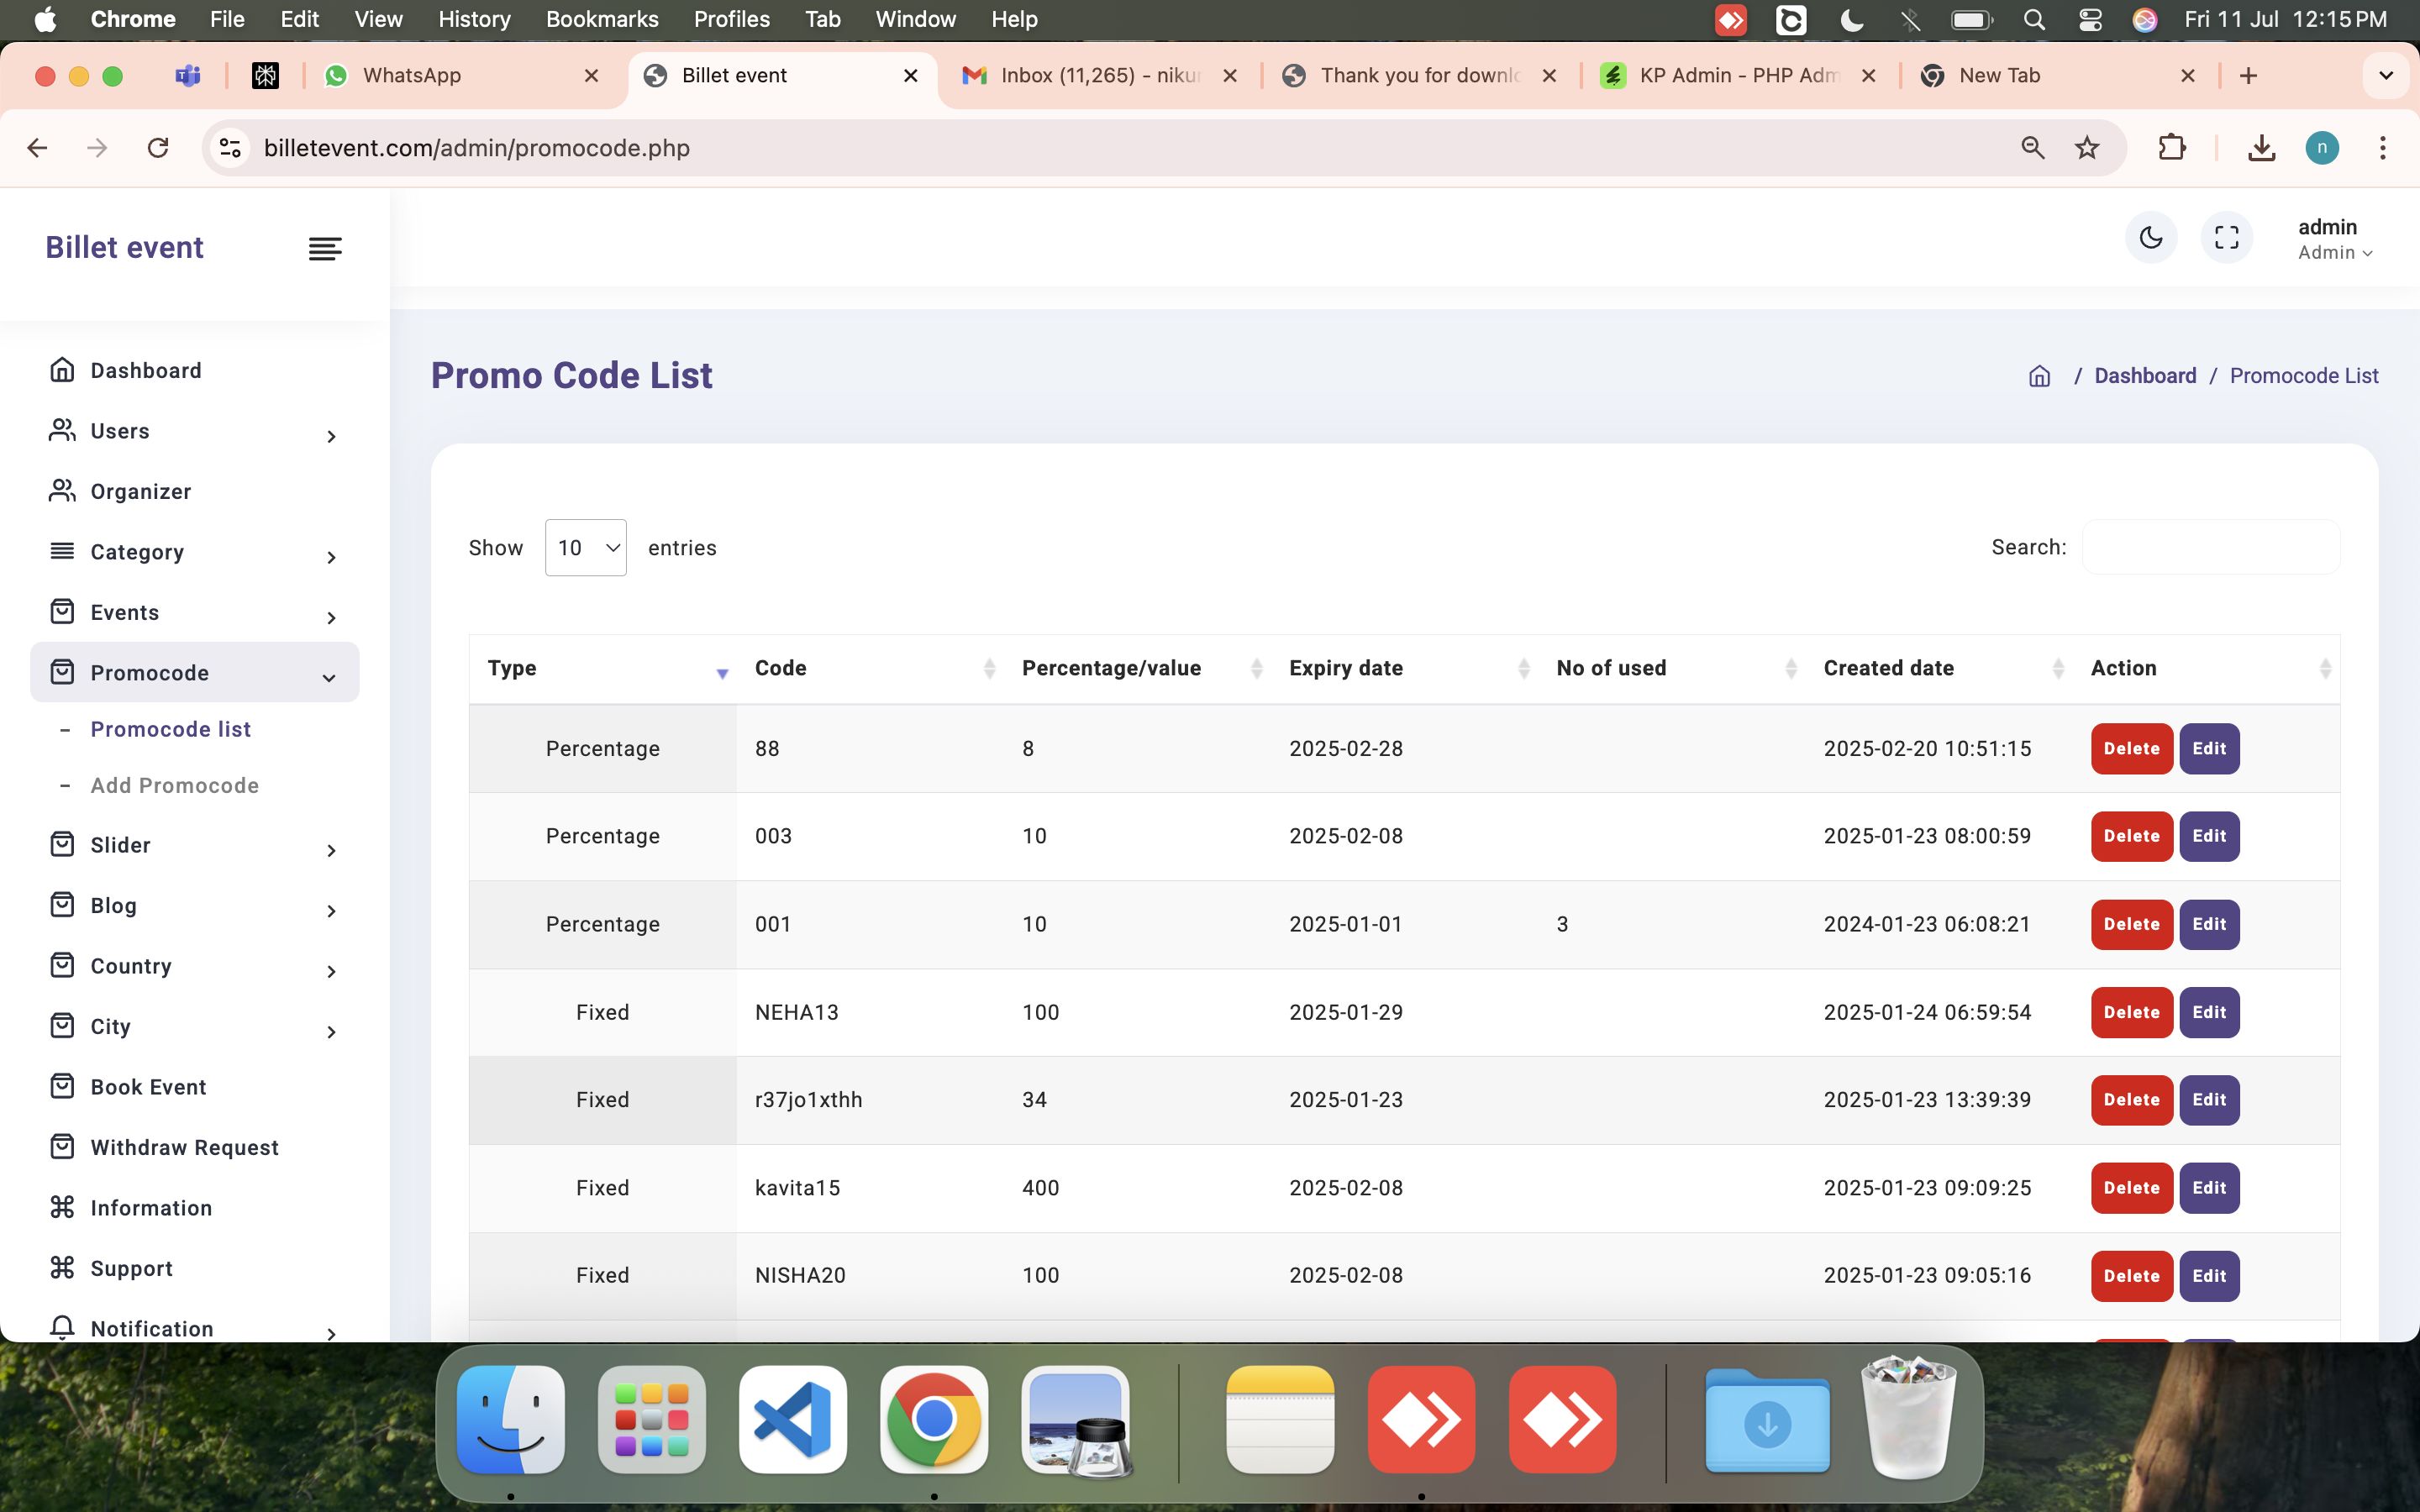The height and width of the screenshot is (1512, 2420).
Task: Click the home icon in breadcrumb
Action: click(x=2039, y=376)
